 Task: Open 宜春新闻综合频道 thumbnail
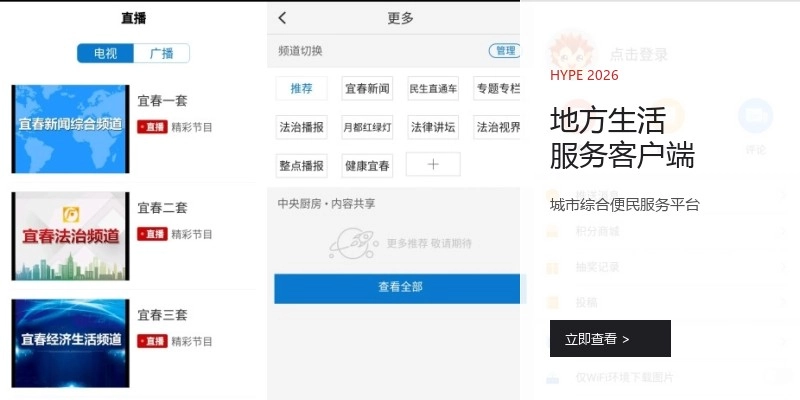(x=70, y=129)
